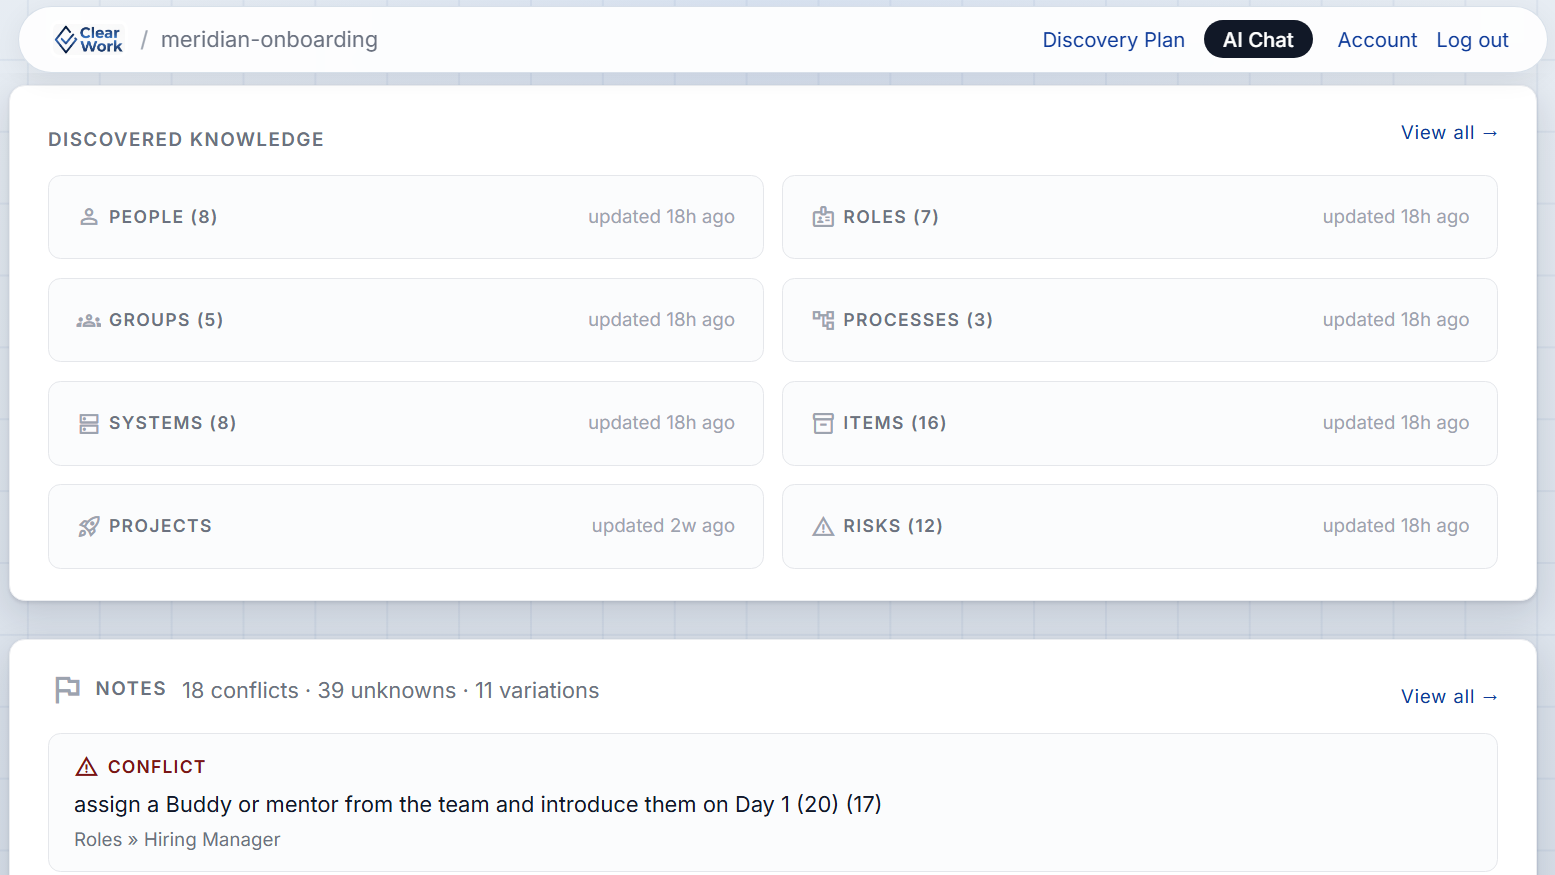Click the CONFLICT label text

pyautogui.click(x=157, y=767)
